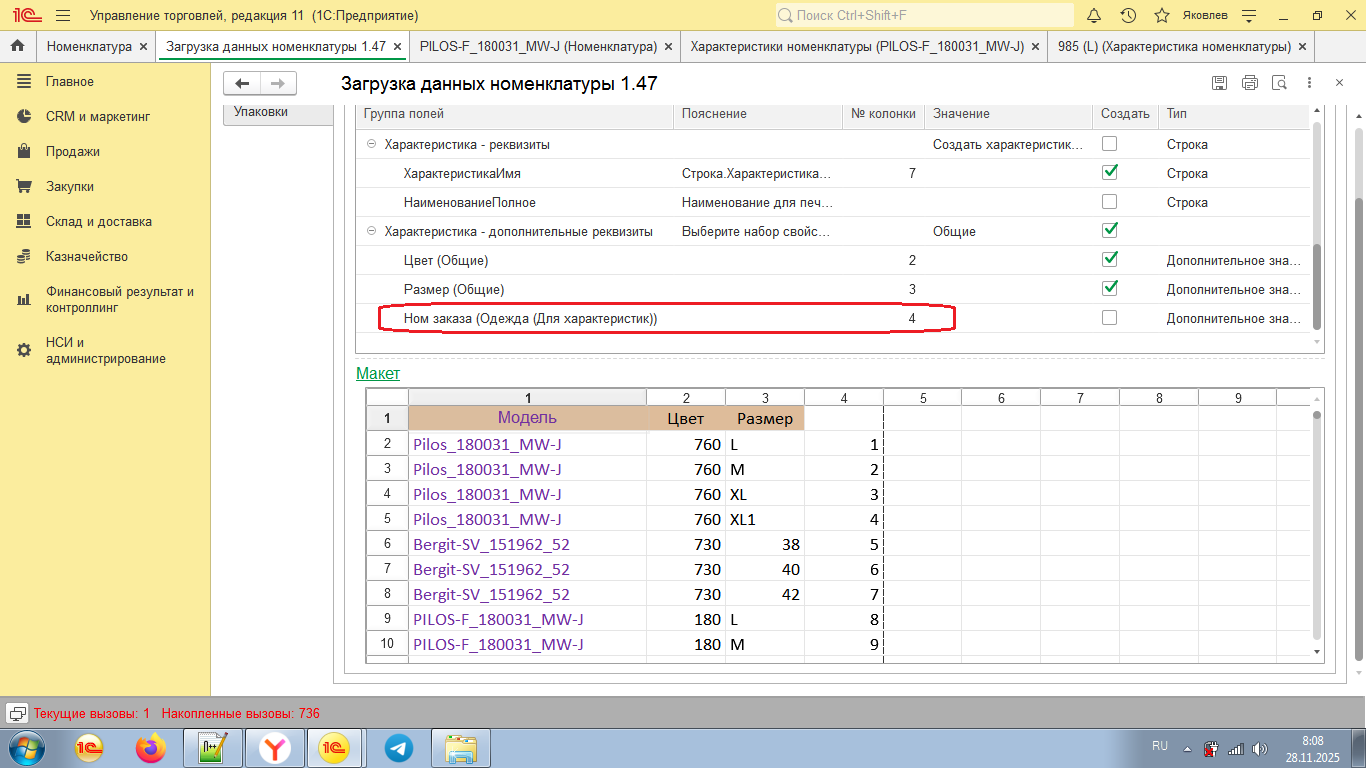1366x768 pixels.
Task: Collapse the Характеристика - реквизиты group
Action: click(x=371, y=145)
